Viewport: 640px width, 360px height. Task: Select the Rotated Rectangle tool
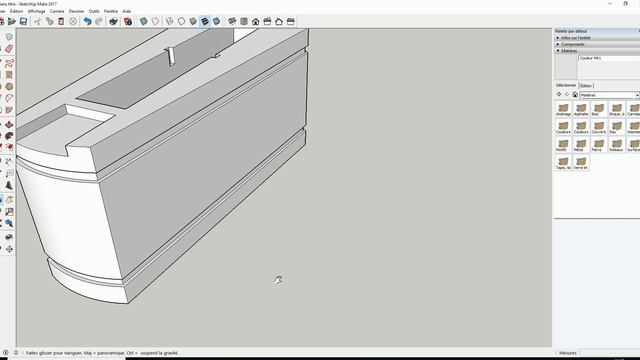tap(9, 75)
